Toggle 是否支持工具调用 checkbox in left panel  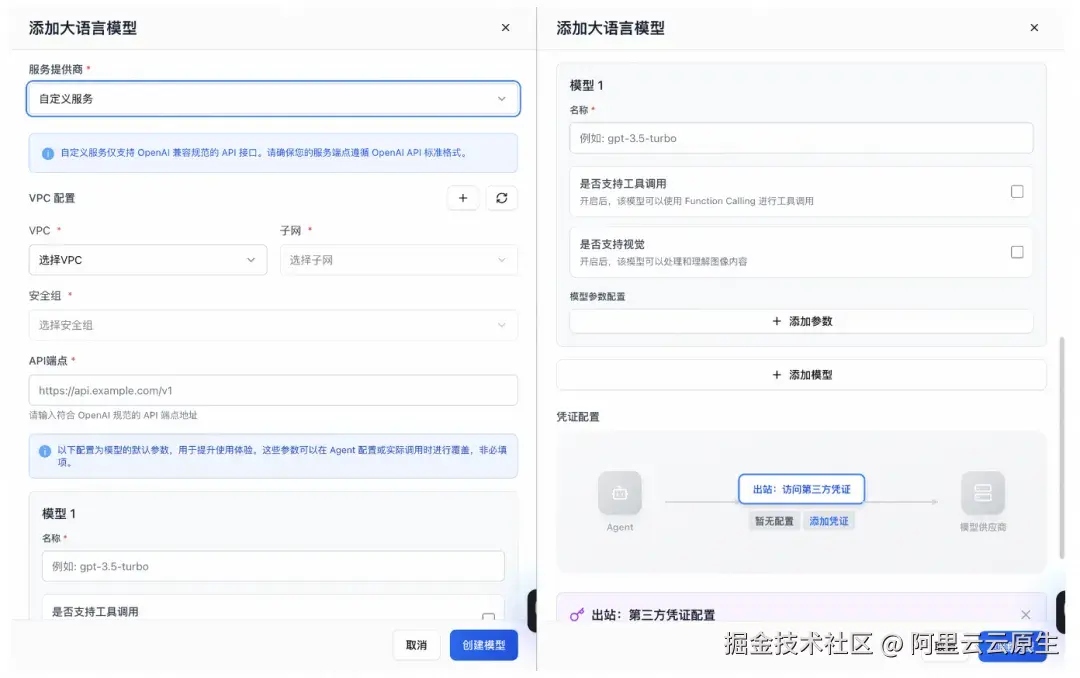[488, 618]
